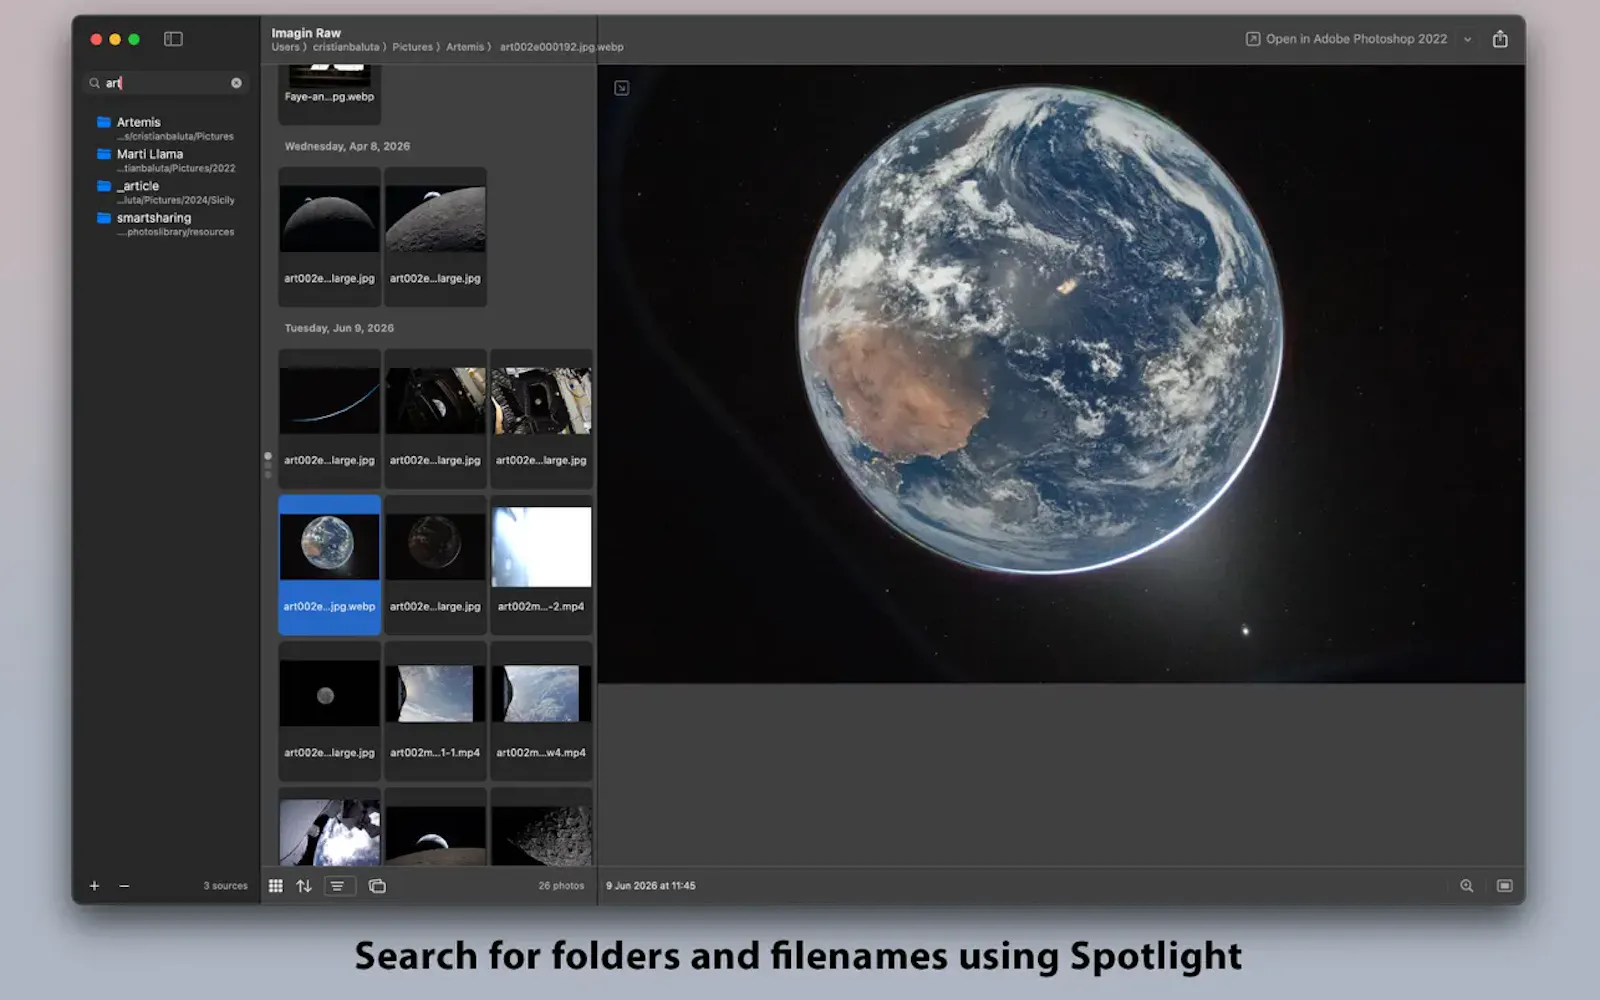Click the cristianbaluta breadcrumb
The width and height of the screenshot is (1600, 1000).
[x=346, y=47]
